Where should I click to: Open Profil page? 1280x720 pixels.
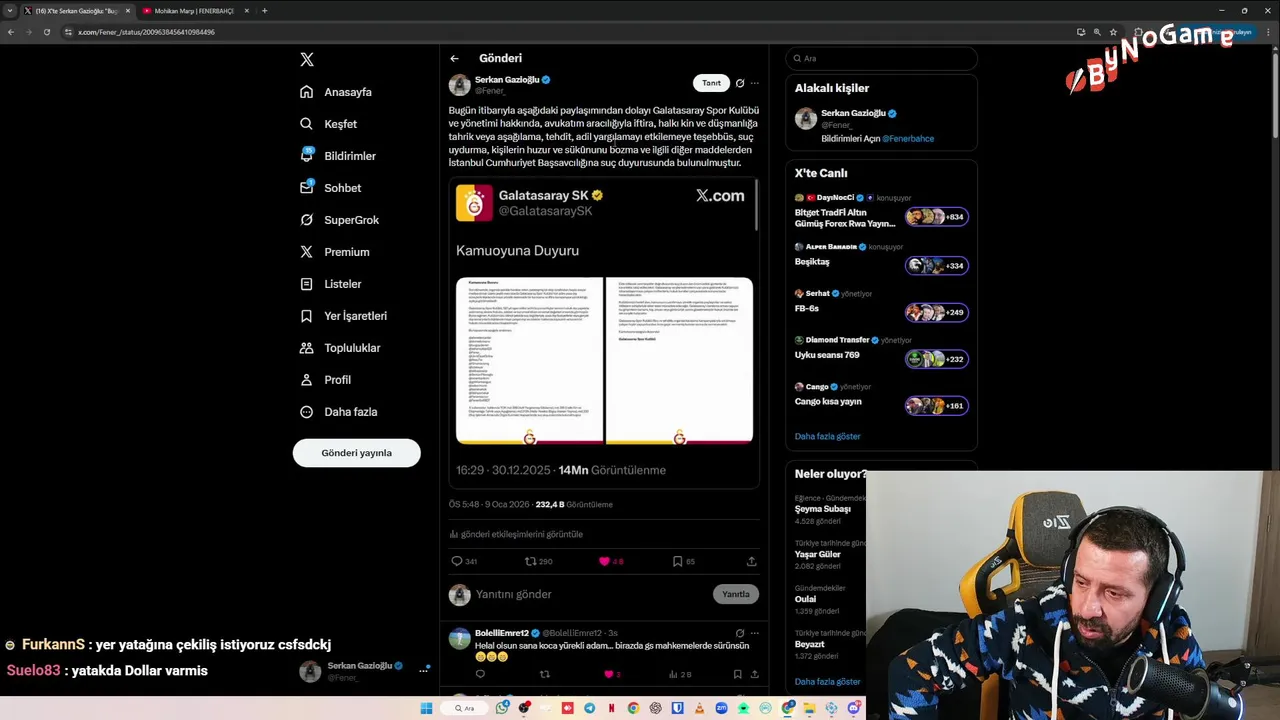(325, 380)
